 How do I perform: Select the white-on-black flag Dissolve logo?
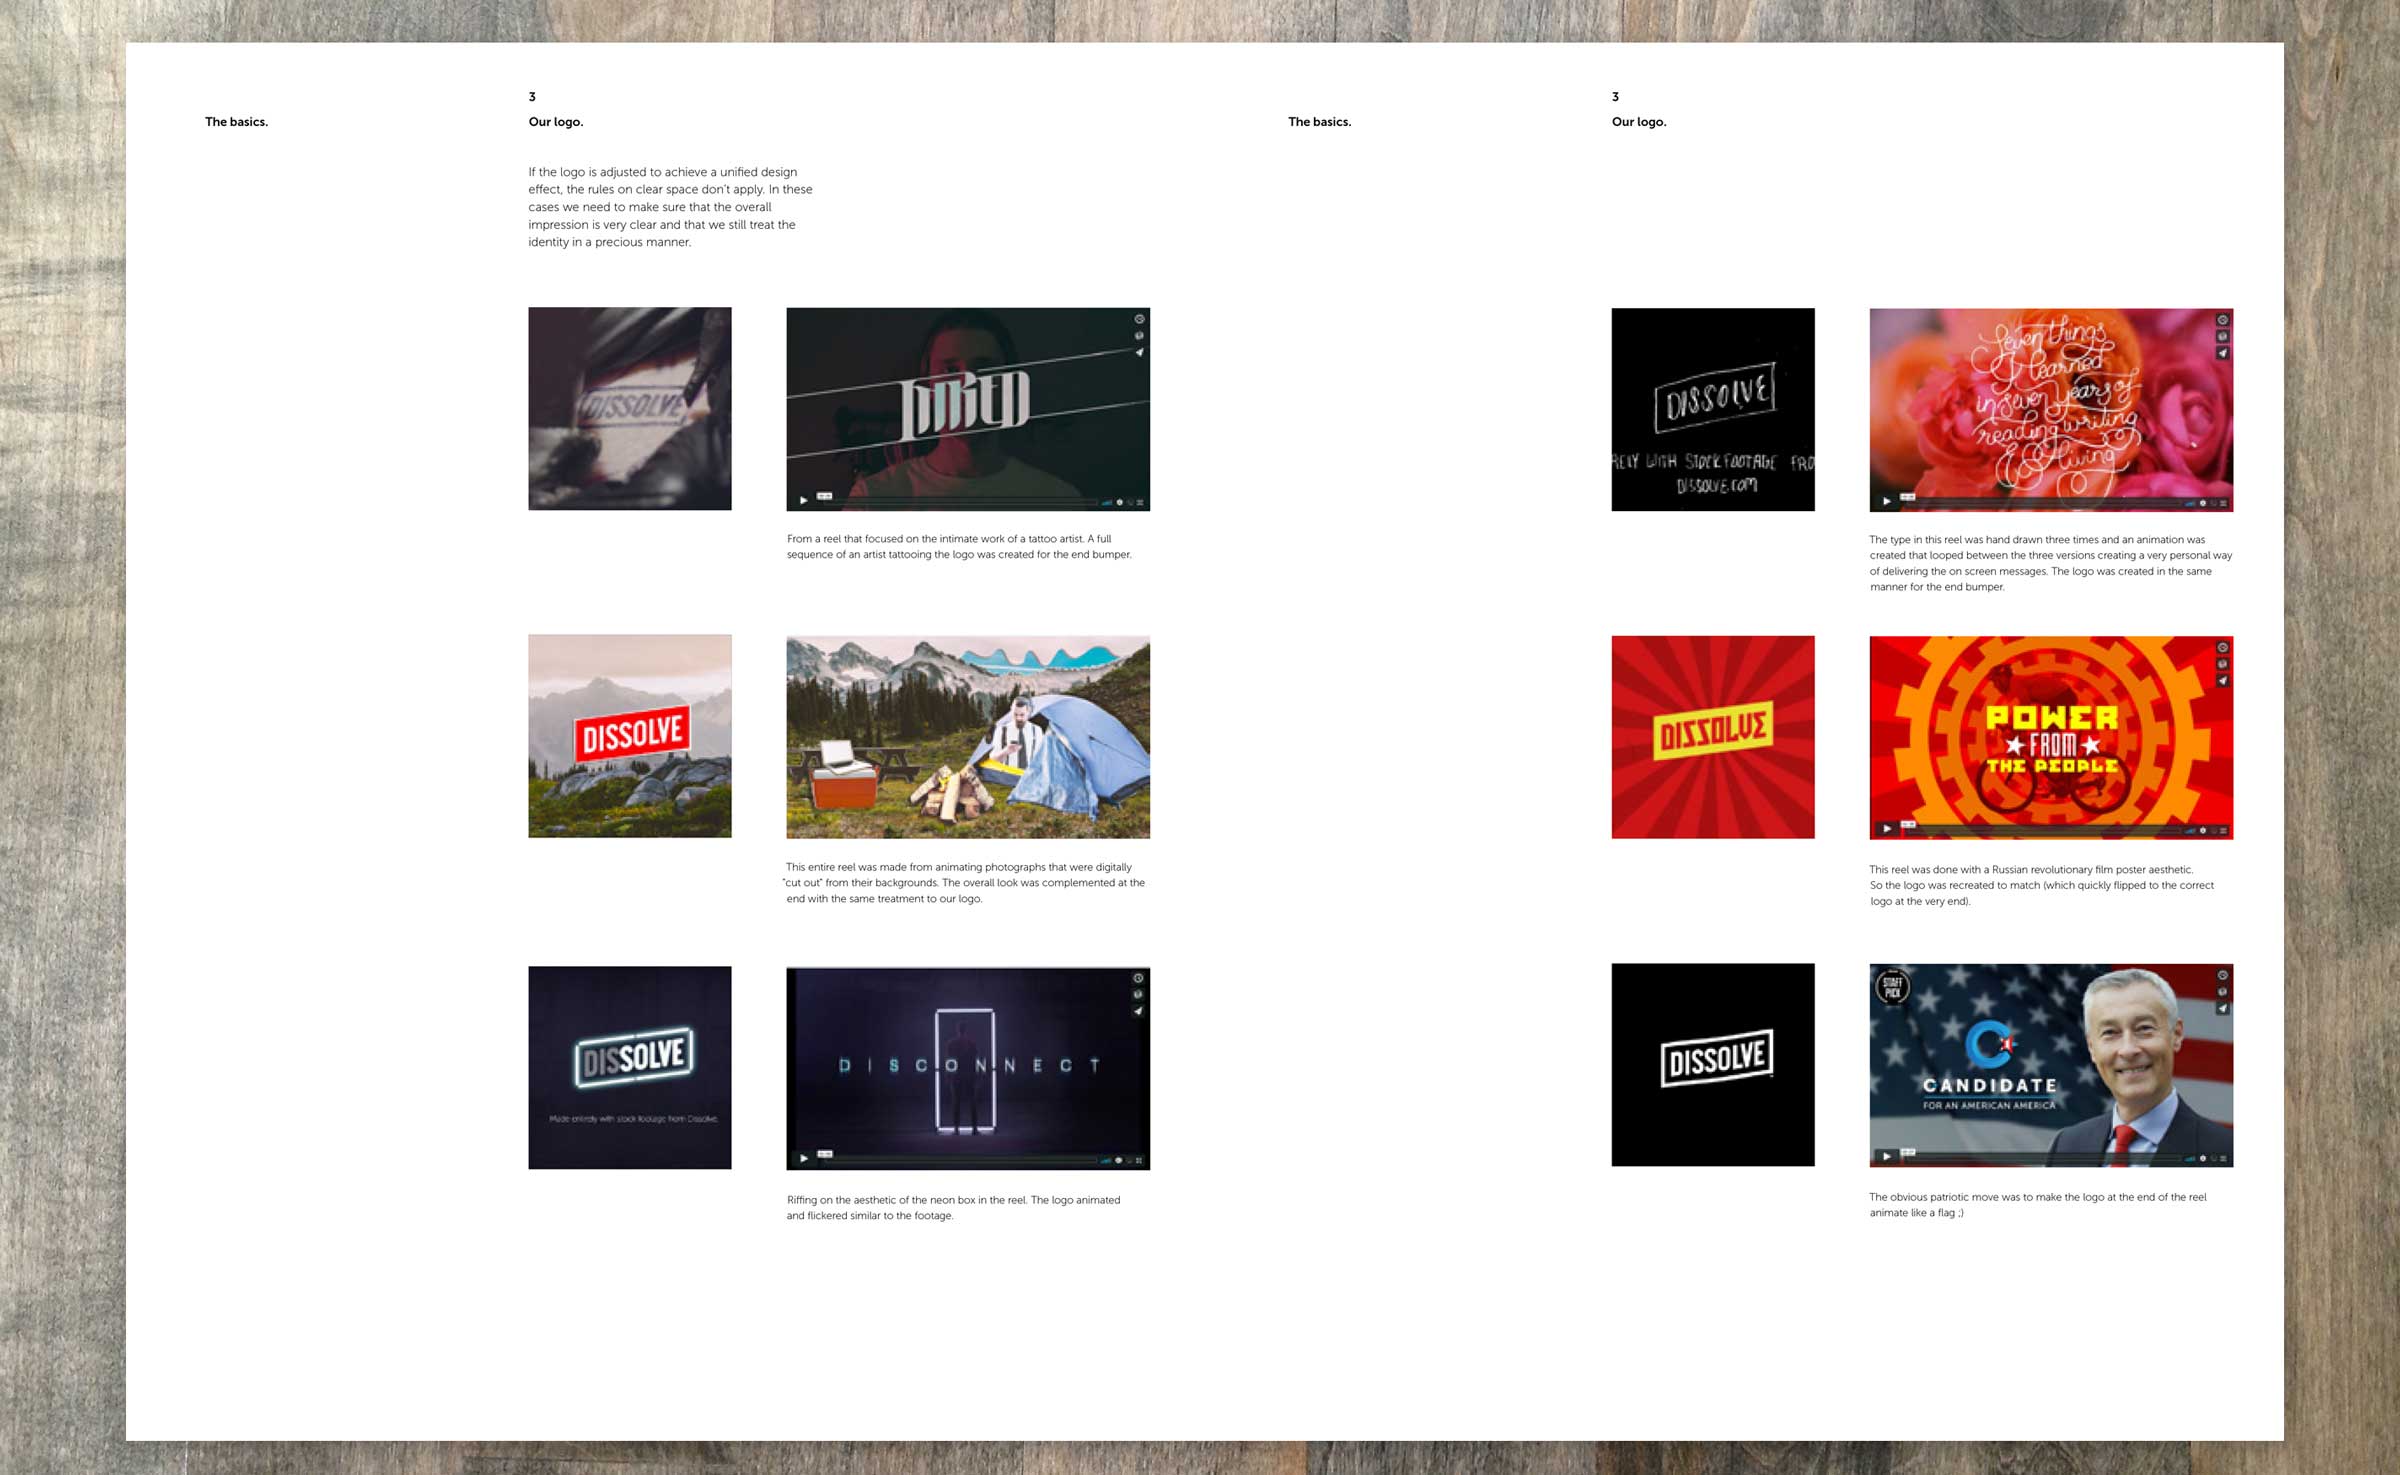pyautogui.click(x=1713, y=1064)
